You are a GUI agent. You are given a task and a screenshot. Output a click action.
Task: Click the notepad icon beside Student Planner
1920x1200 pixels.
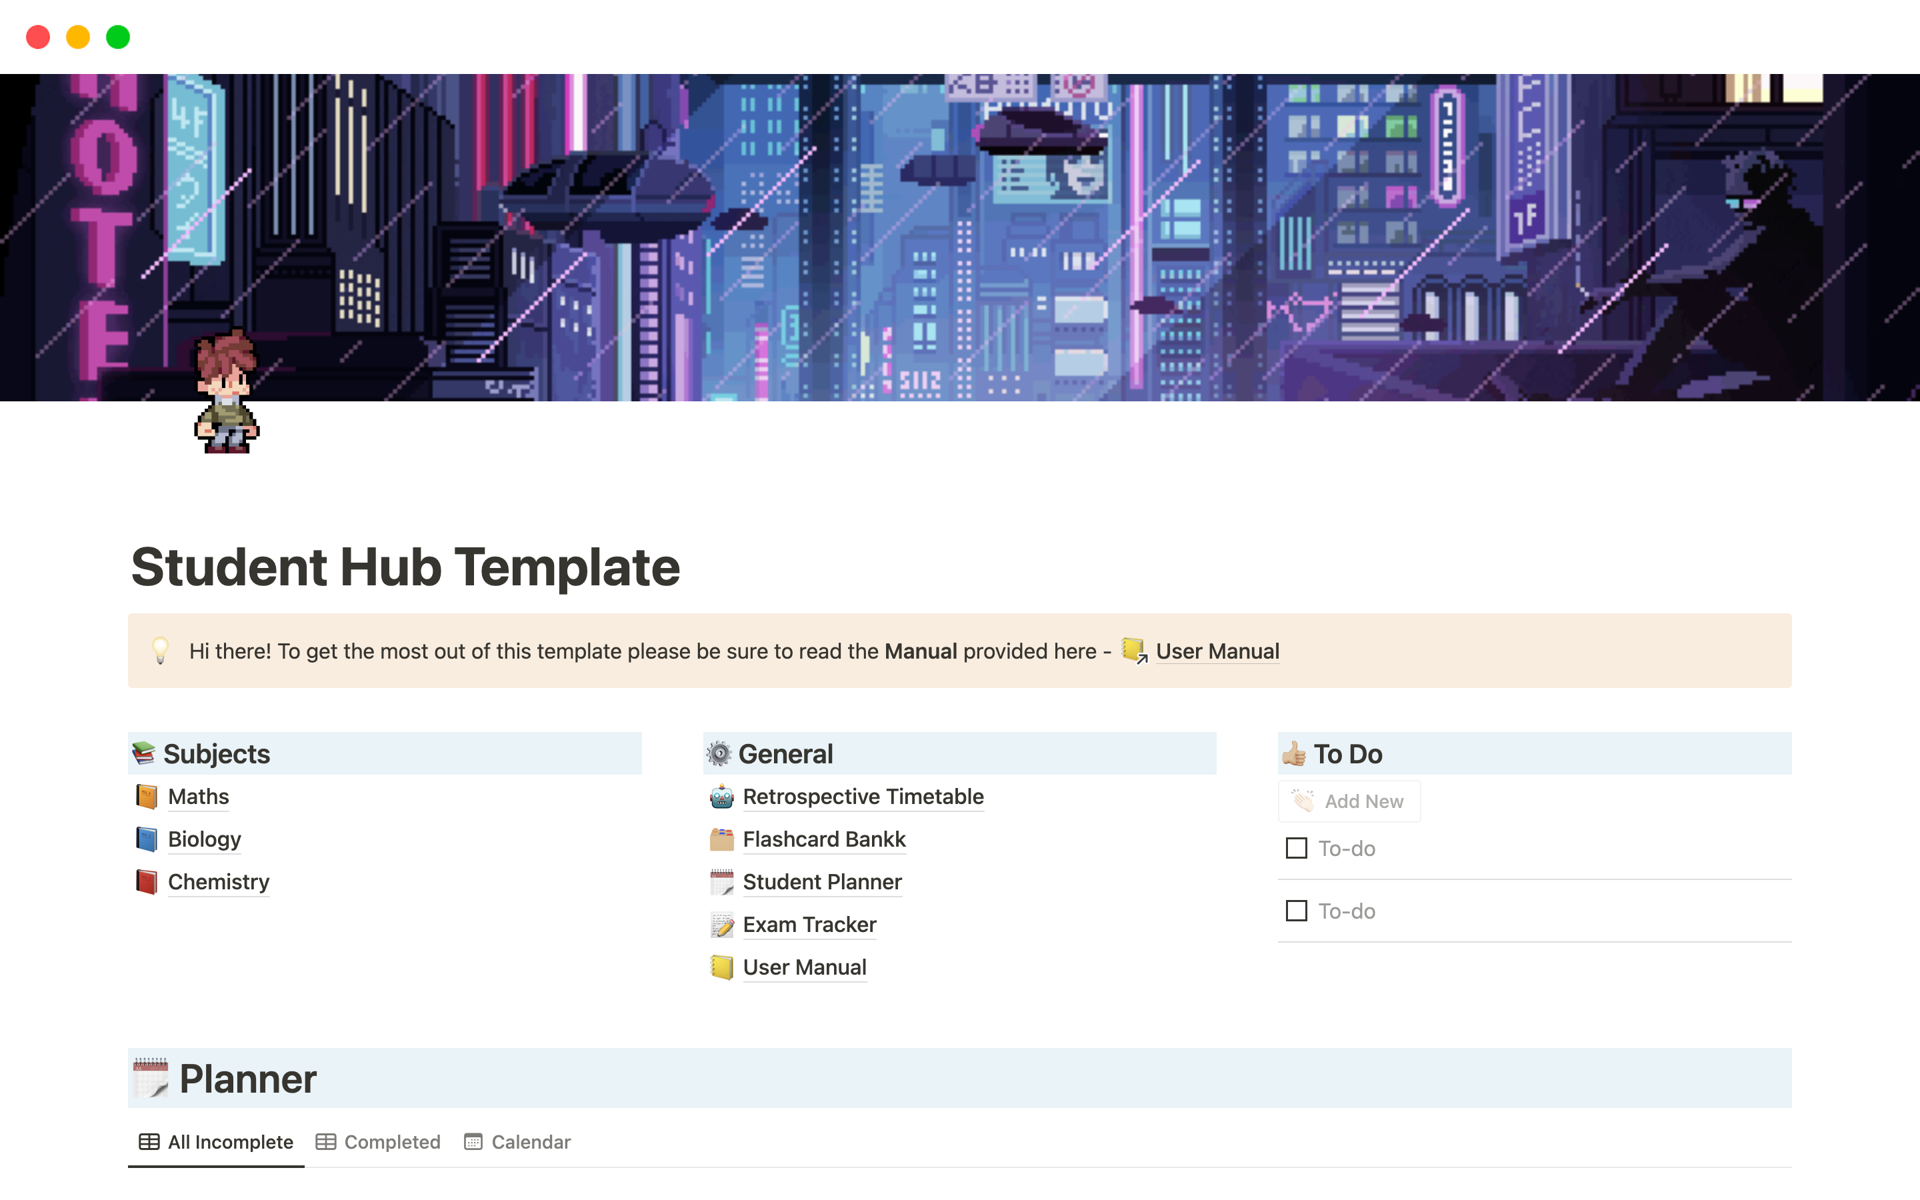[721, 882]
